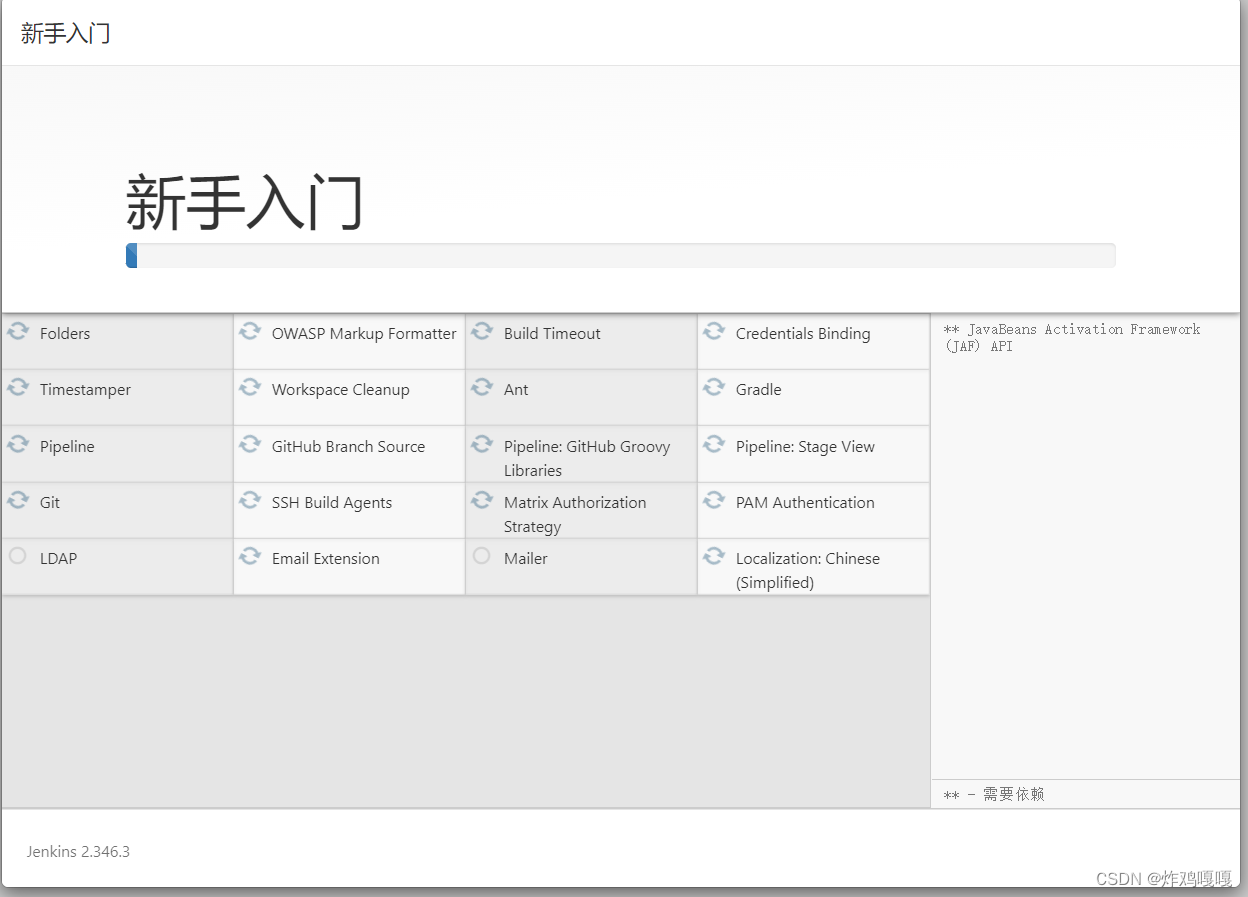
Task: Click the large 新手入门 heading
Action: click(244, 202)
